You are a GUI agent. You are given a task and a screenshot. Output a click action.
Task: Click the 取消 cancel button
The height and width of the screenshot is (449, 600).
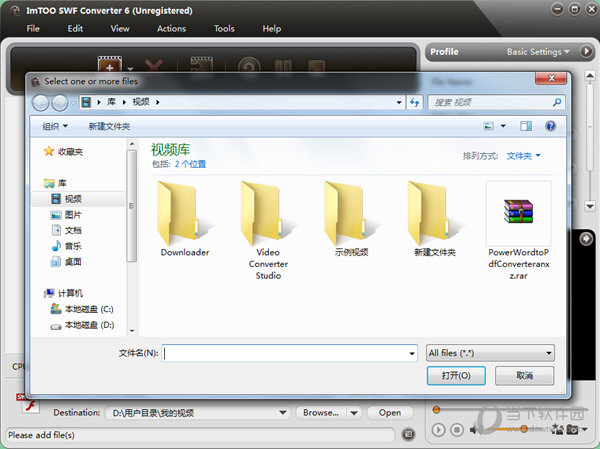pos(524,376)
